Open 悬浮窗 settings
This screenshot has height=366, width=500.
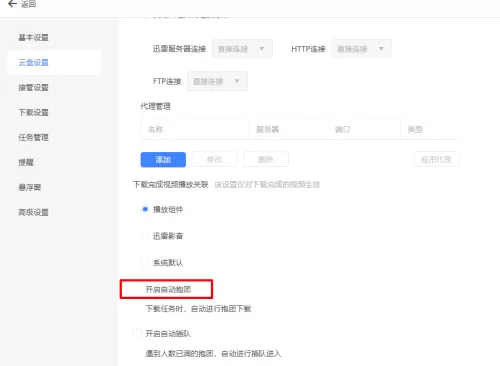(30, 187)
